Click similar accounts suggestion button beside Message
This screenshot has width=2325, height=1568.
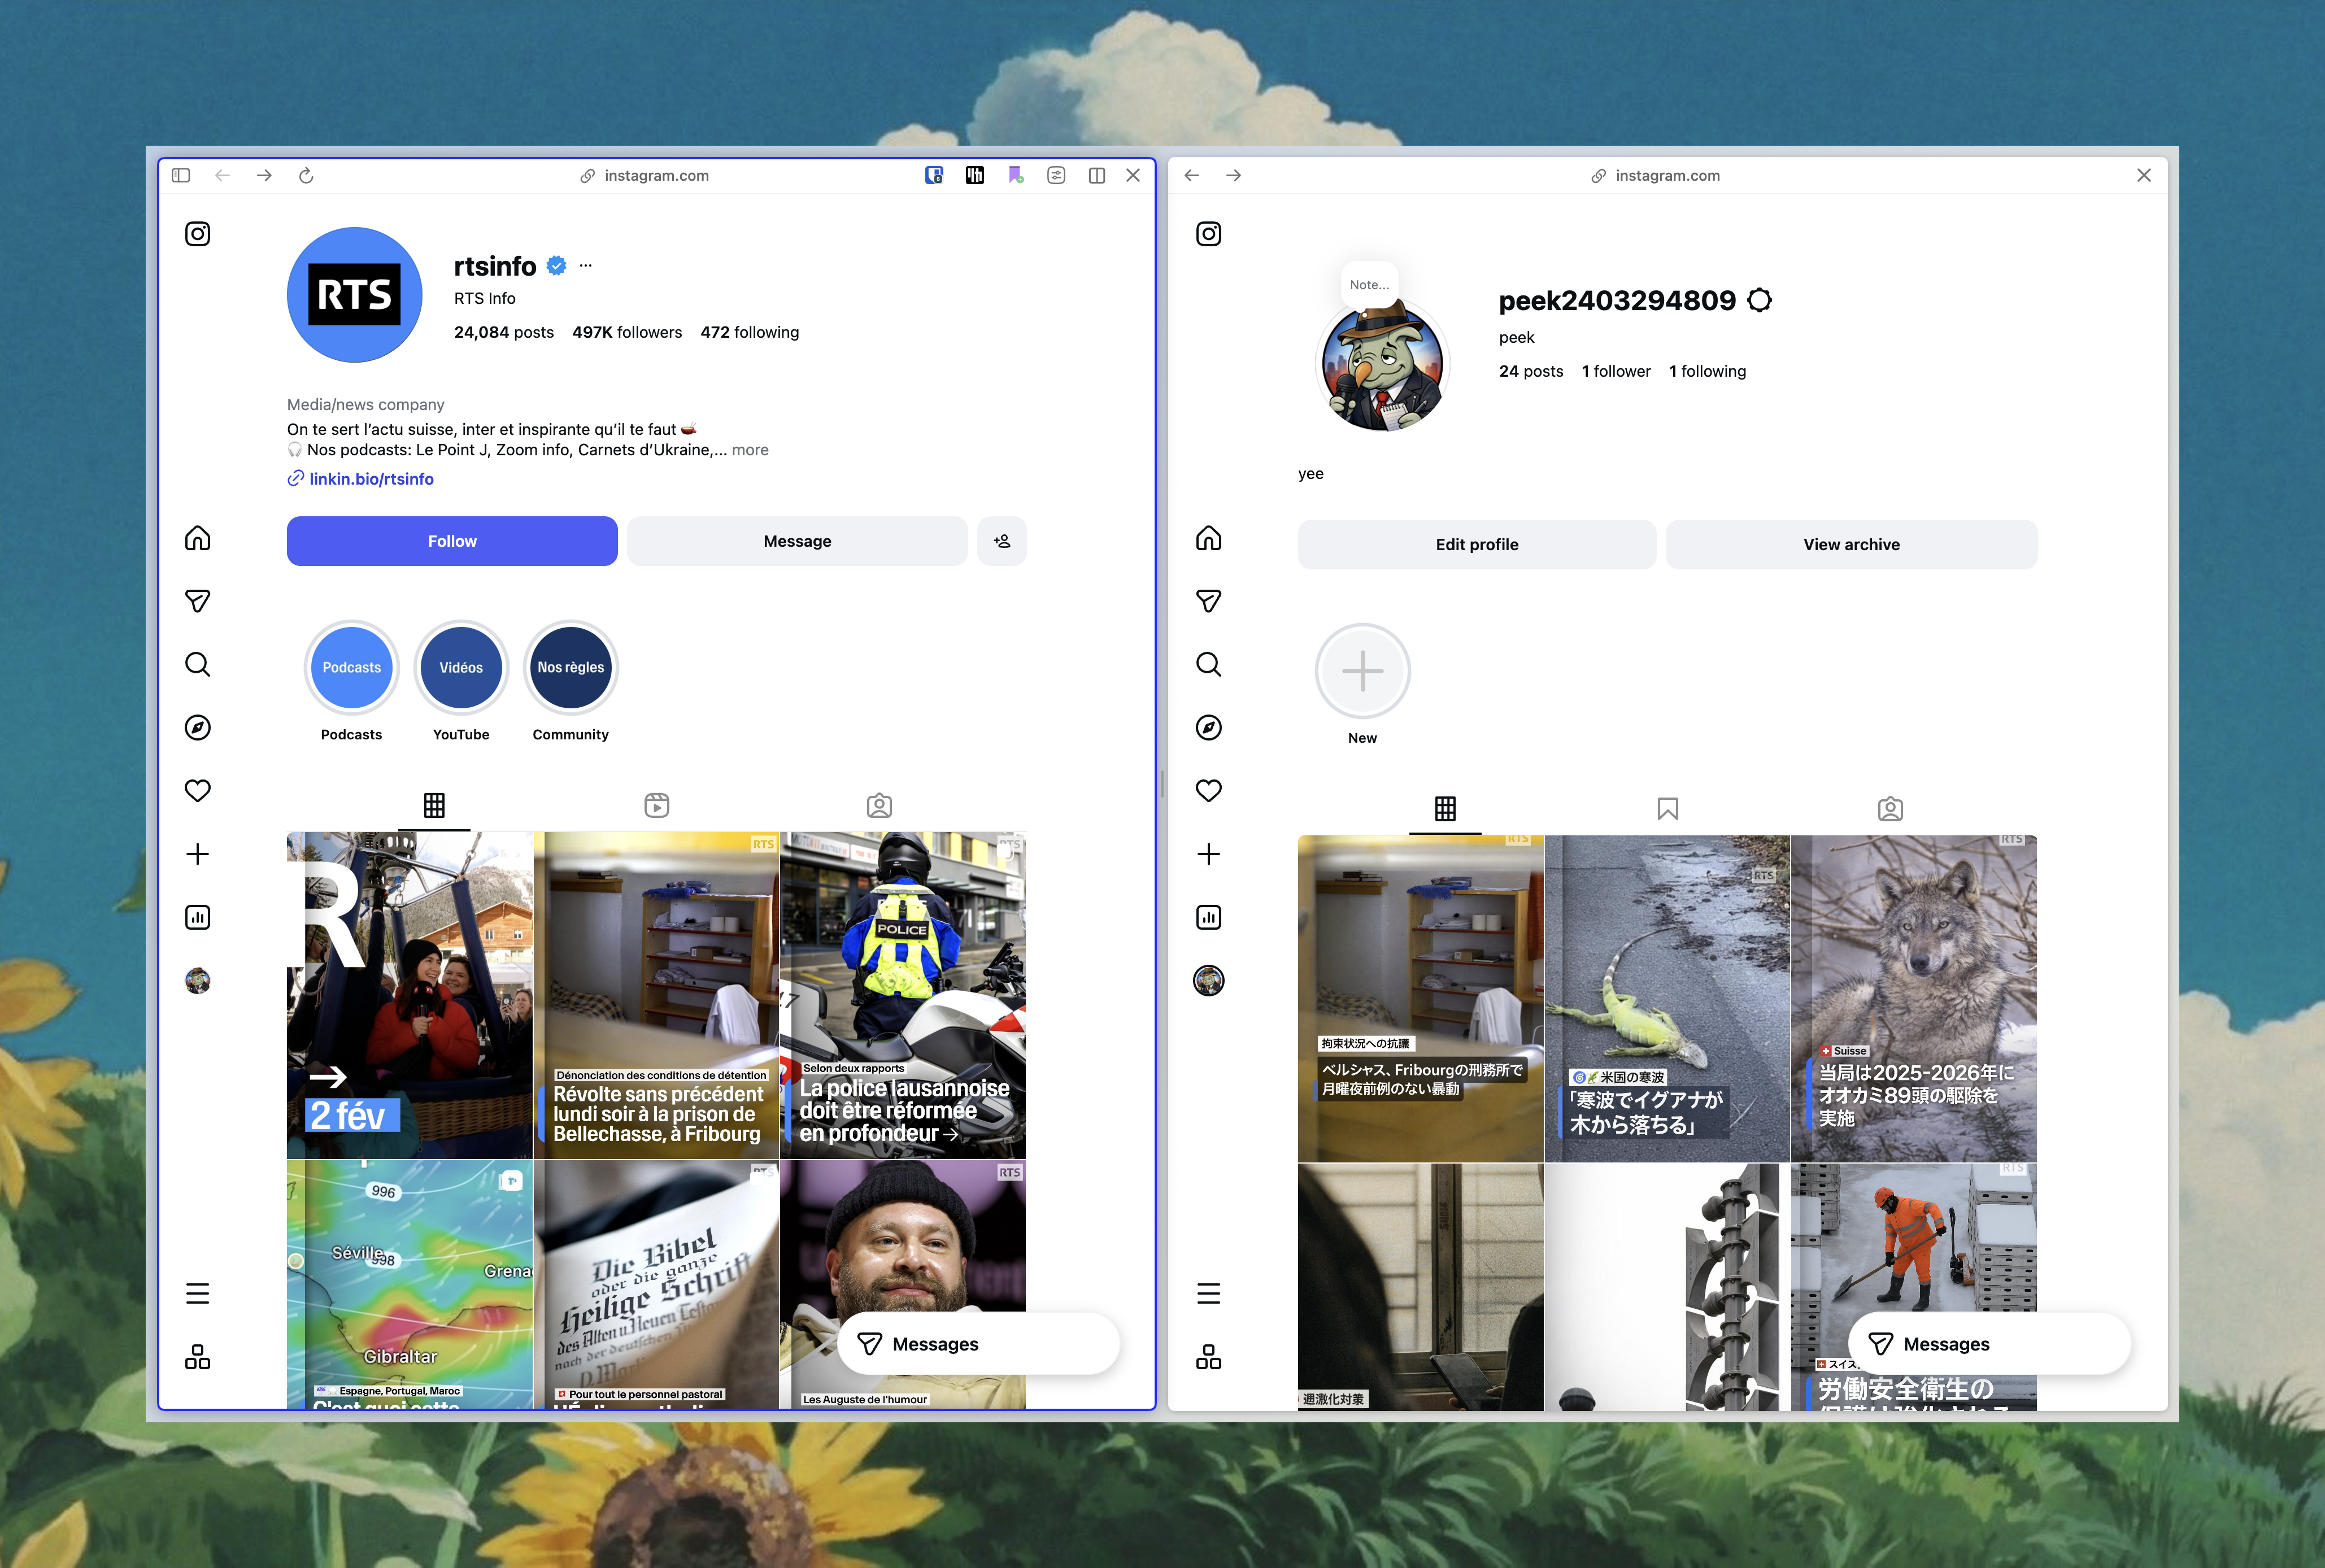pos(1001,541)
